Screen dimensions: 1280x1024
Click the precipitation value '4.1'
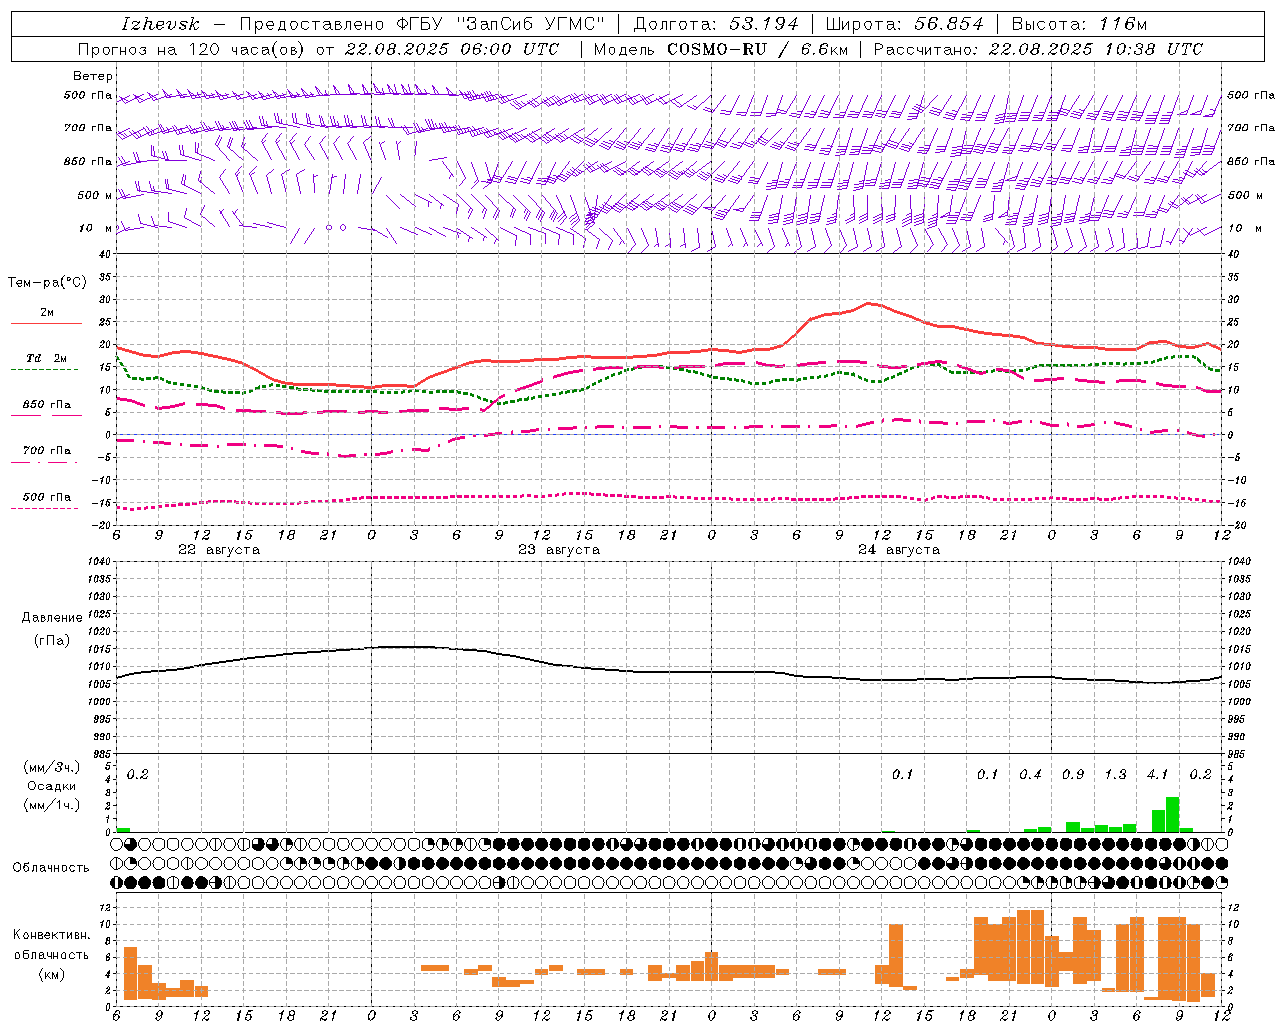[1157, 775]
